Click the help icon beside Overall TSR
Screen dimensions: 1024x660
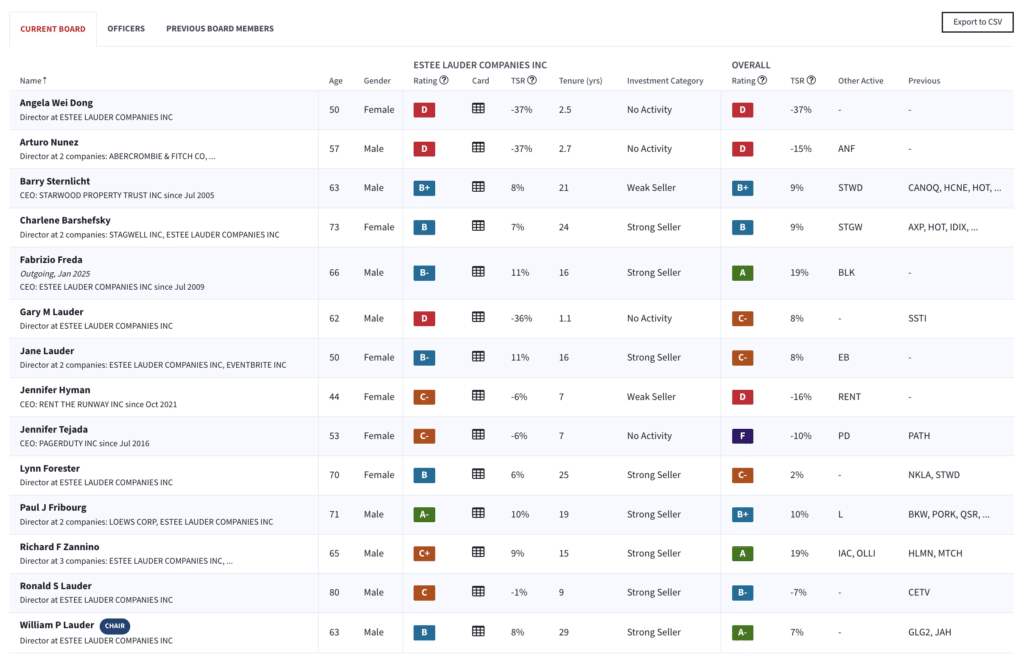point(811,80)
